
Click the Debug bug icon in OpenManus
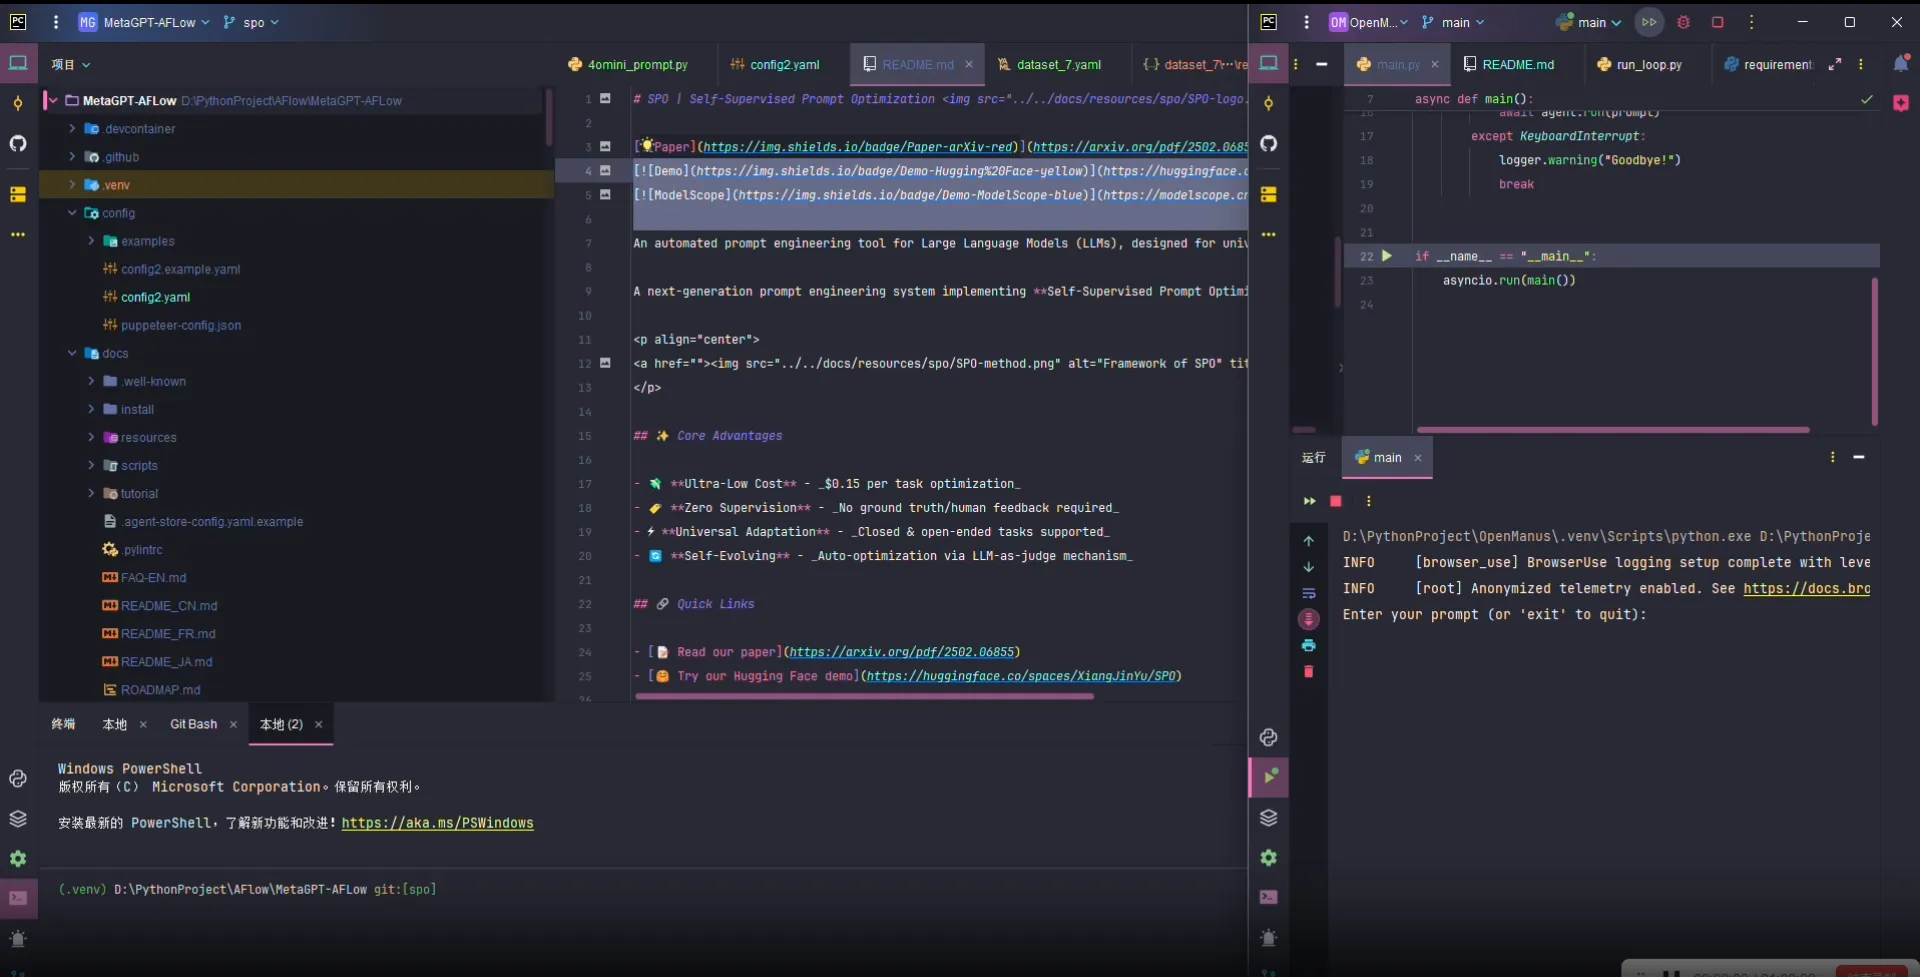click(1684, 22)
